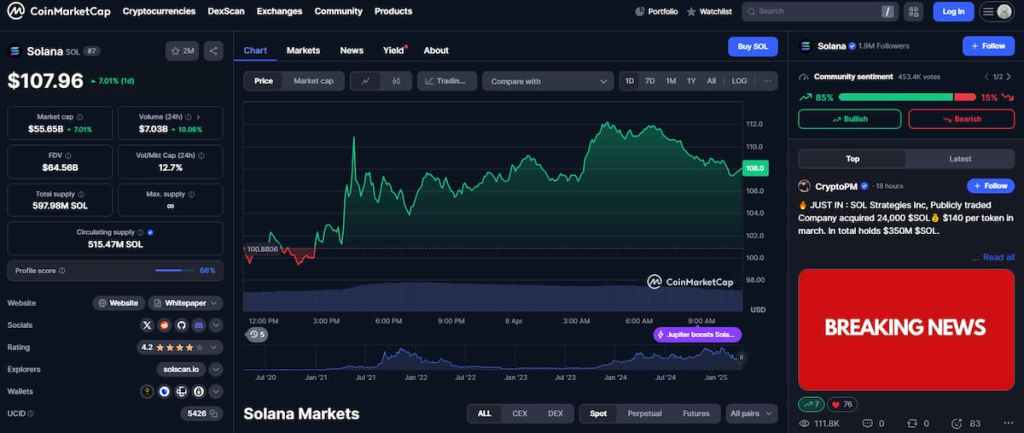The image size is (1024, 433).
Task: Set chart range to 1Y
Action: click(691, 81)
